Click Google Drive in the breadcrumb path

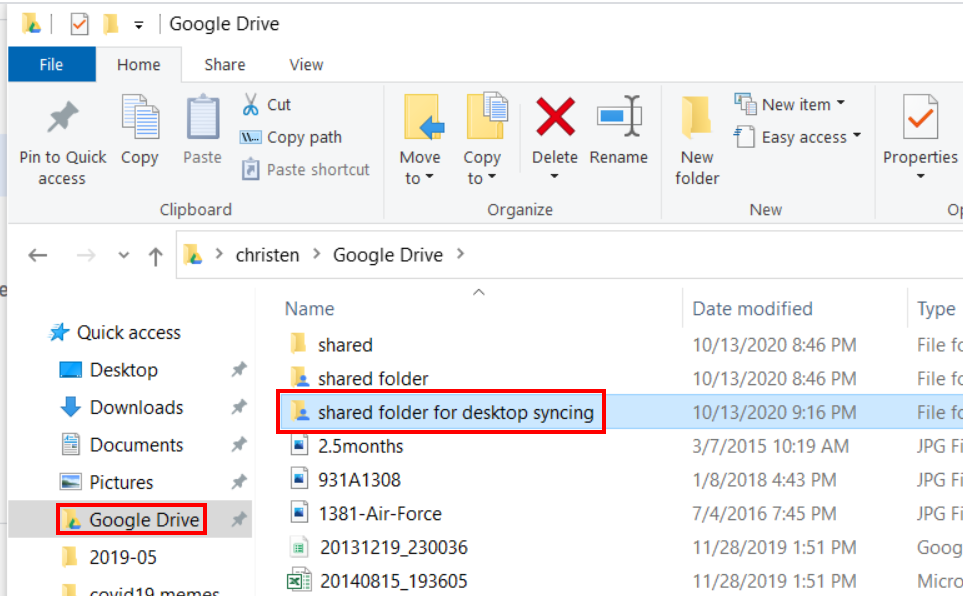tap(387, 254)
